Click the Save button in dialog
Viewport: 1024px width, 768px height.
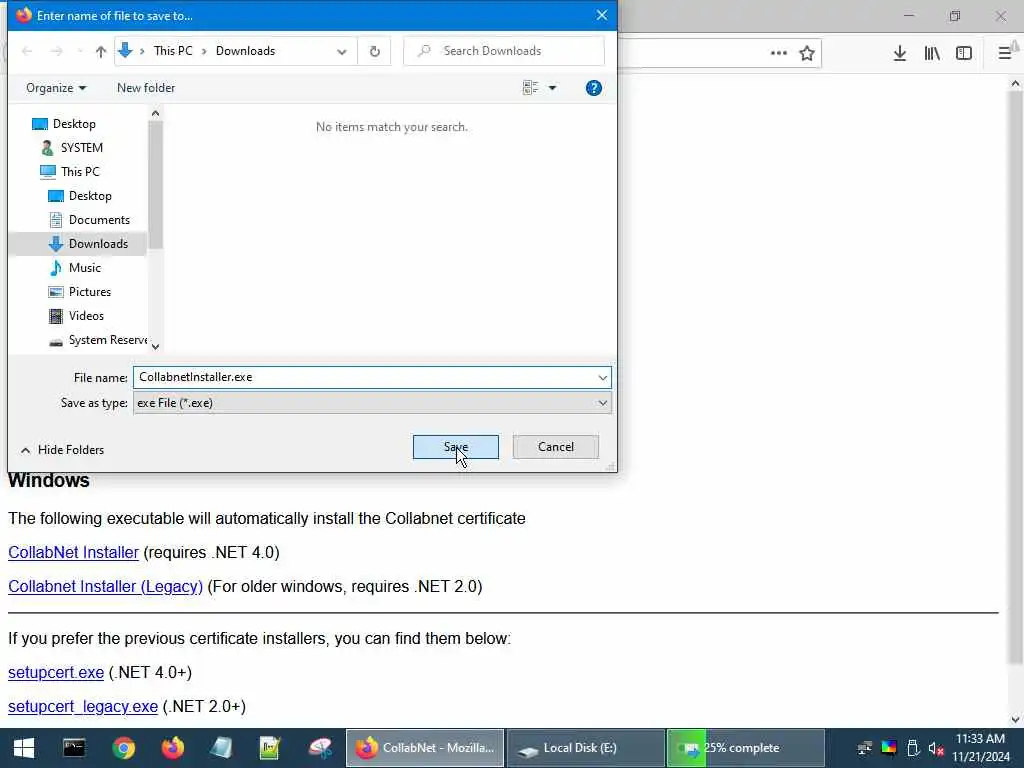[455, 447]
